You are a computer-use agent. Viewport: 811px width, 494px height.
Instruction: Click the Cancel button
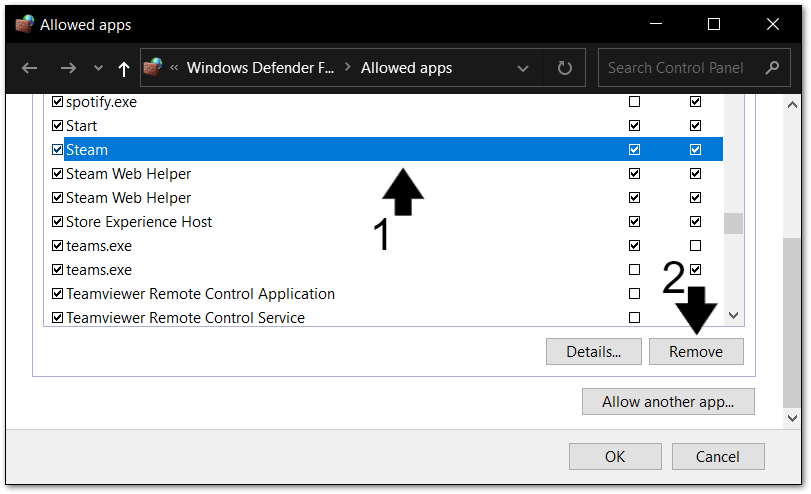[x=718, y=457]
